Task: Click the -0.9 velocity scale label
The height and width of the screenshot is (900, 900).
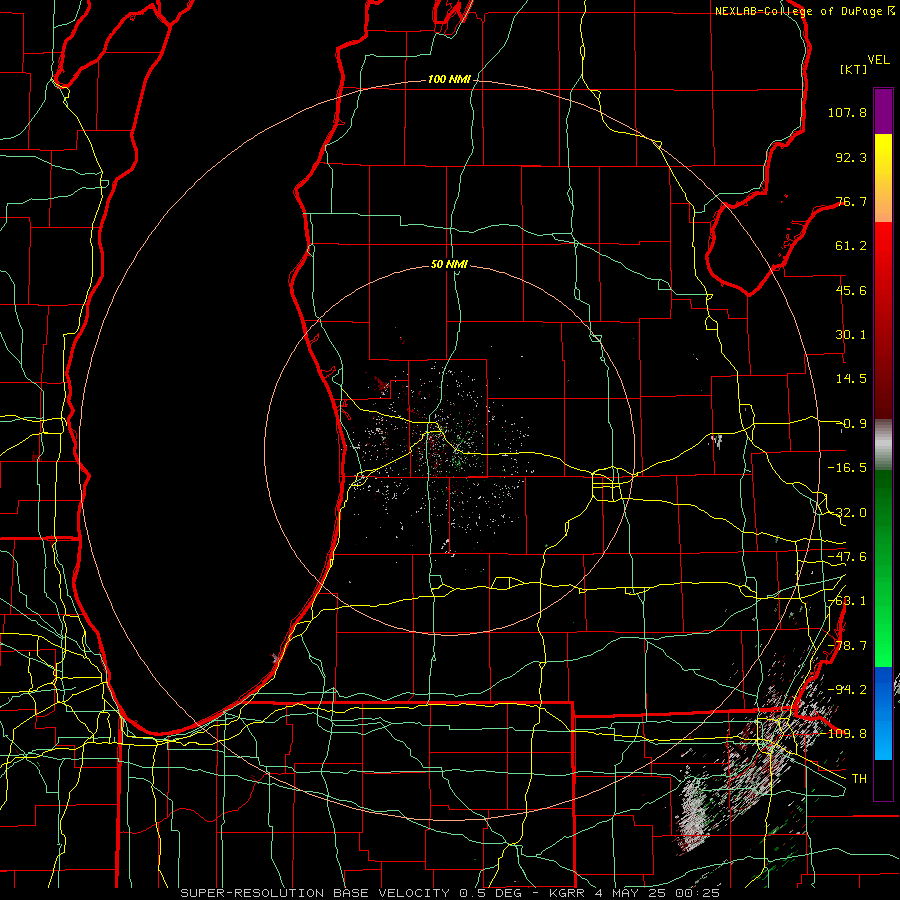Action: [853, 424]
